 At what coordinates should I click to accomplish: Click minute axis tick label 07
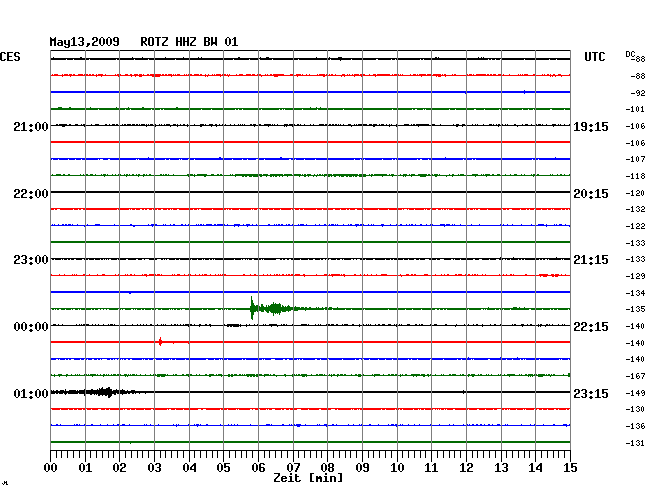point(293,468)
